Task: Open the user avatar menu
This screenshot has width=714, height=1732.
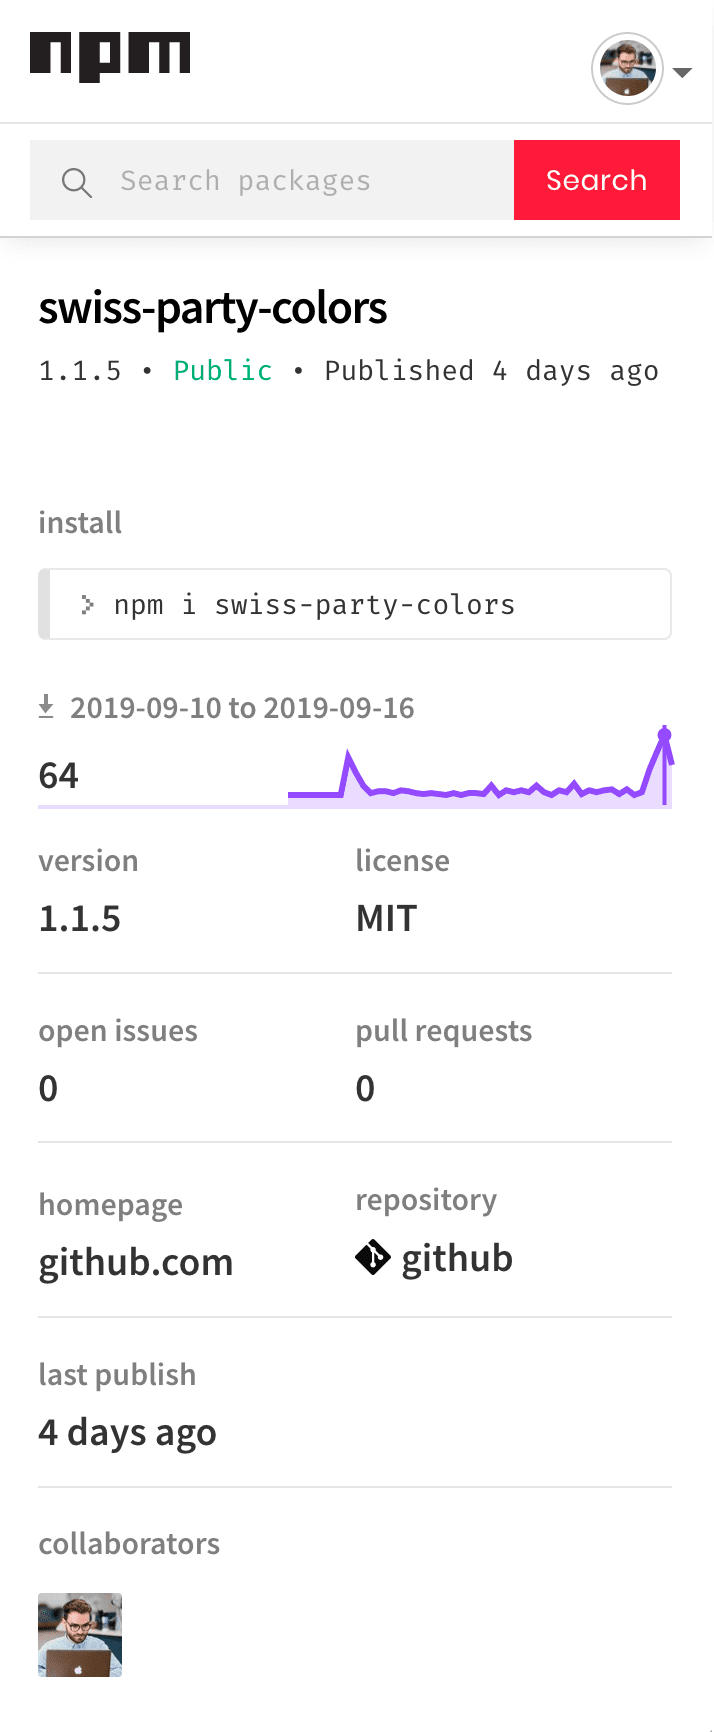Action: (628, 69)
